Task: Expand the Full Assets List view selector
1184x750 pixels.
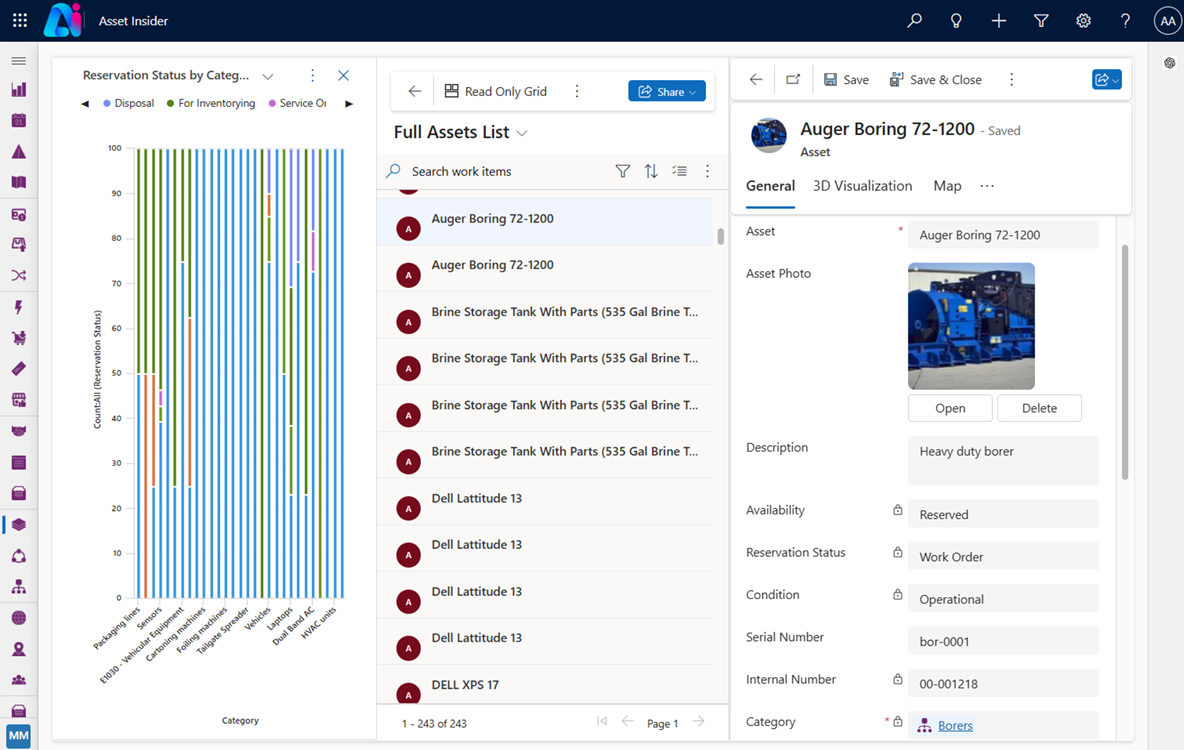Action: click(x=522, y=133)
